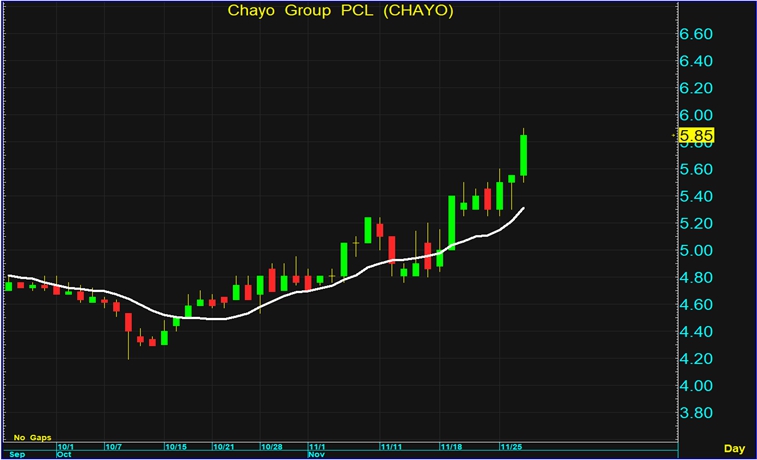Viewport: 757px width, 460px height.
Task: Click the lowest-wick red candle reaching 4.20
Action: (128, 322)
